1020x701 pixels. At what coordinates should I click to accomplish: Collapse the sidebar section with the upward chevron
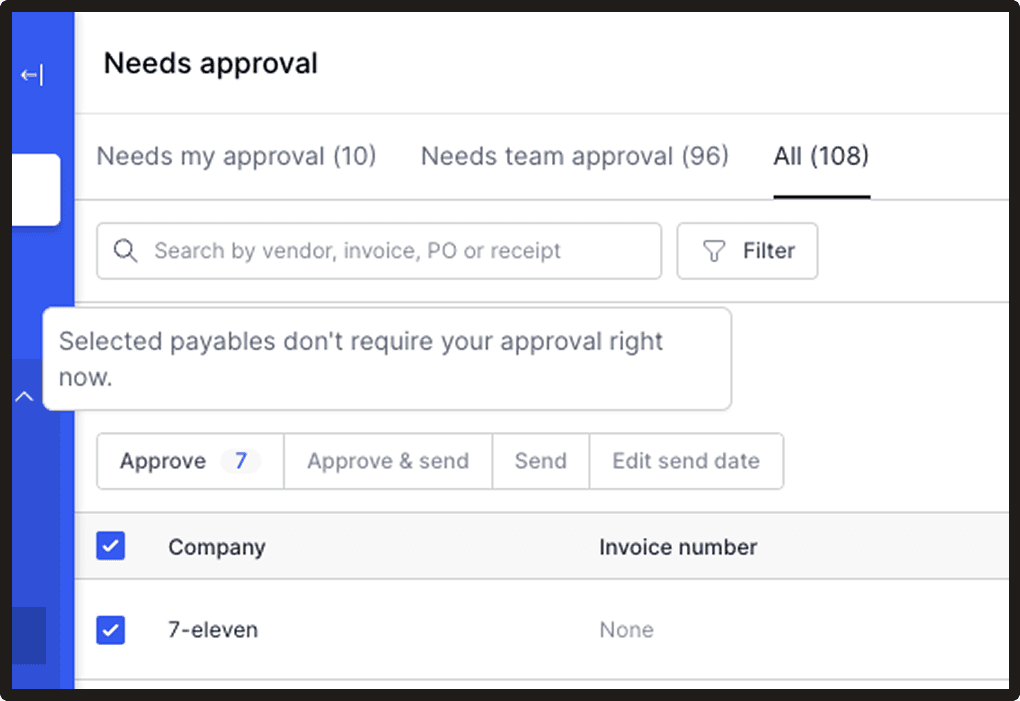coord(23,396)
